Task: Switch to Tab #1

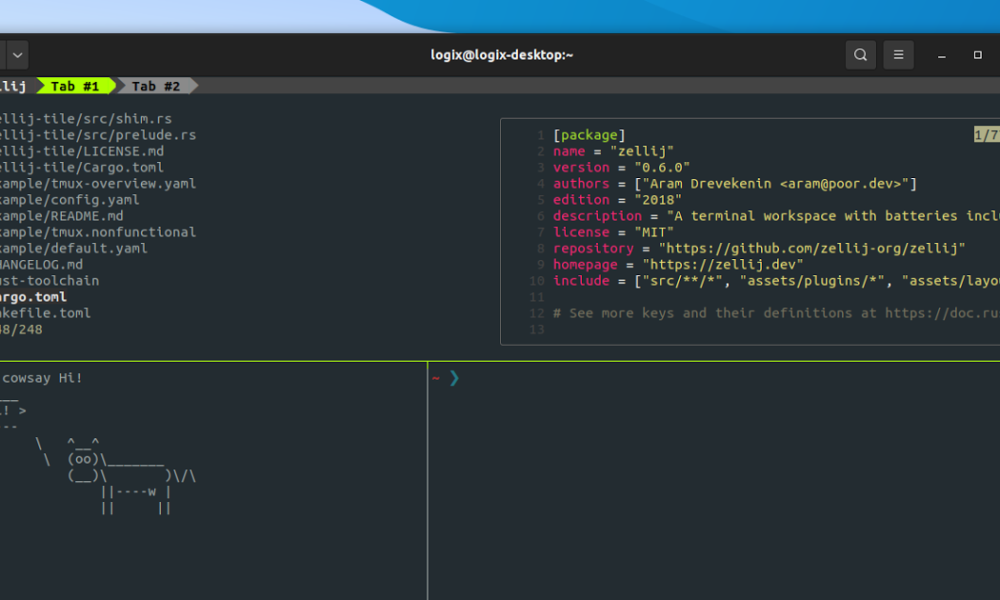Action: 75,86
